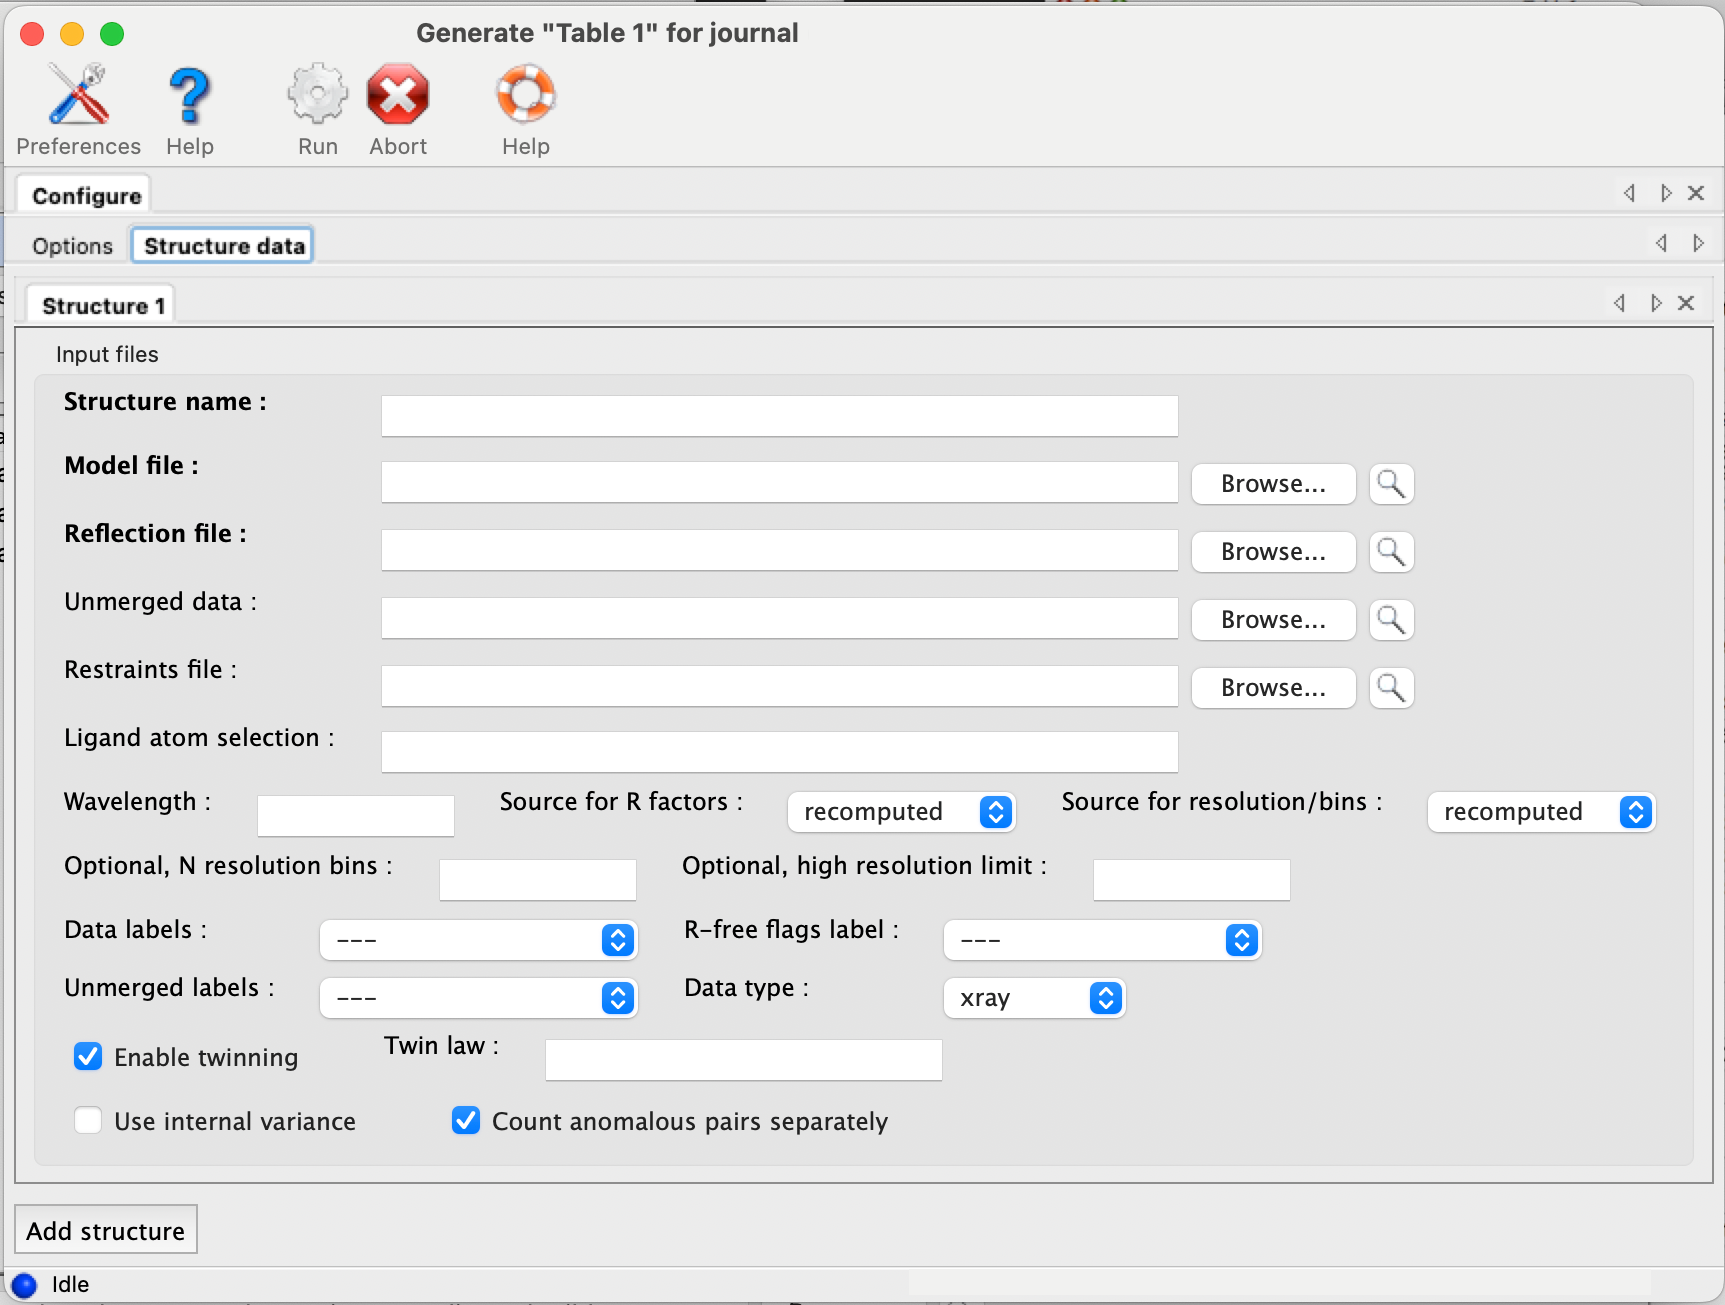Click magnifier icon beside Unmerged data
The image size is (1725, 1305).
[x=1391, y=620]
